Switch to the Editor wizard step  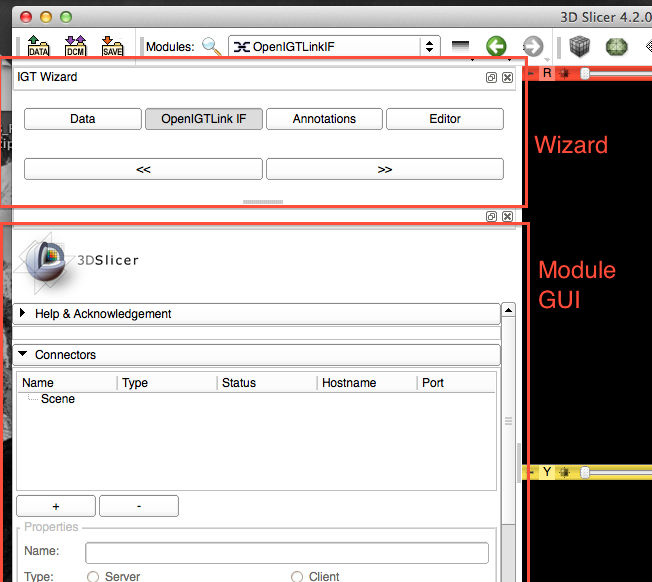click(x=445, y=119)
